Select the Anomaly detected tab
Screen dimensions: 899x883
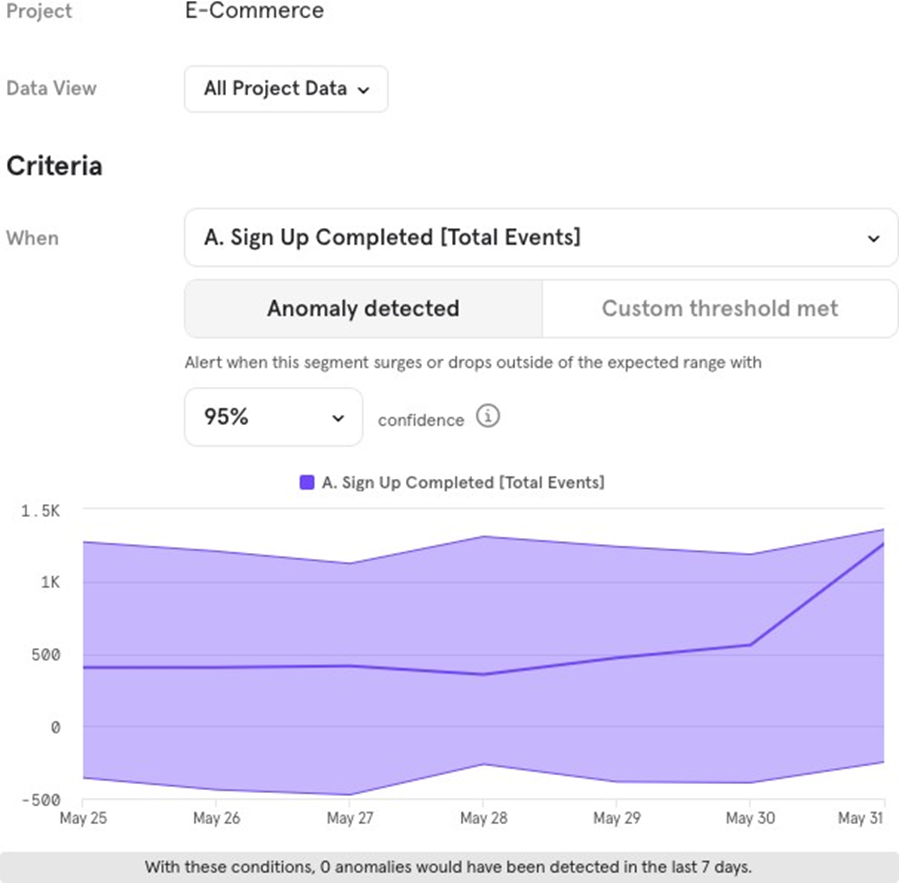[x=363, y=309]
